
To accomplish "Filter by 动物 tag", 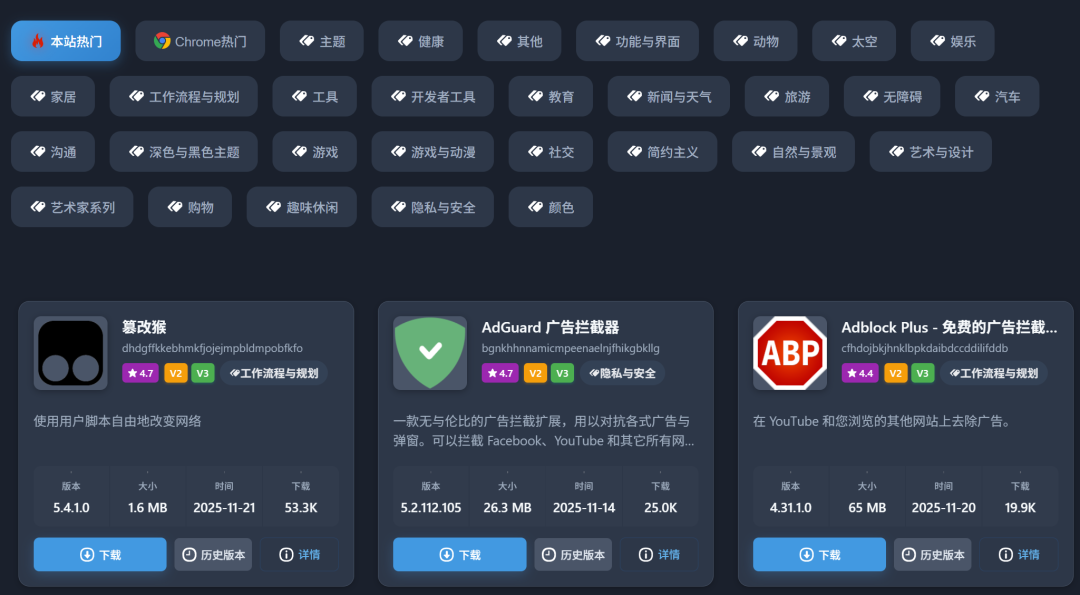I will [x=756, y=41].
